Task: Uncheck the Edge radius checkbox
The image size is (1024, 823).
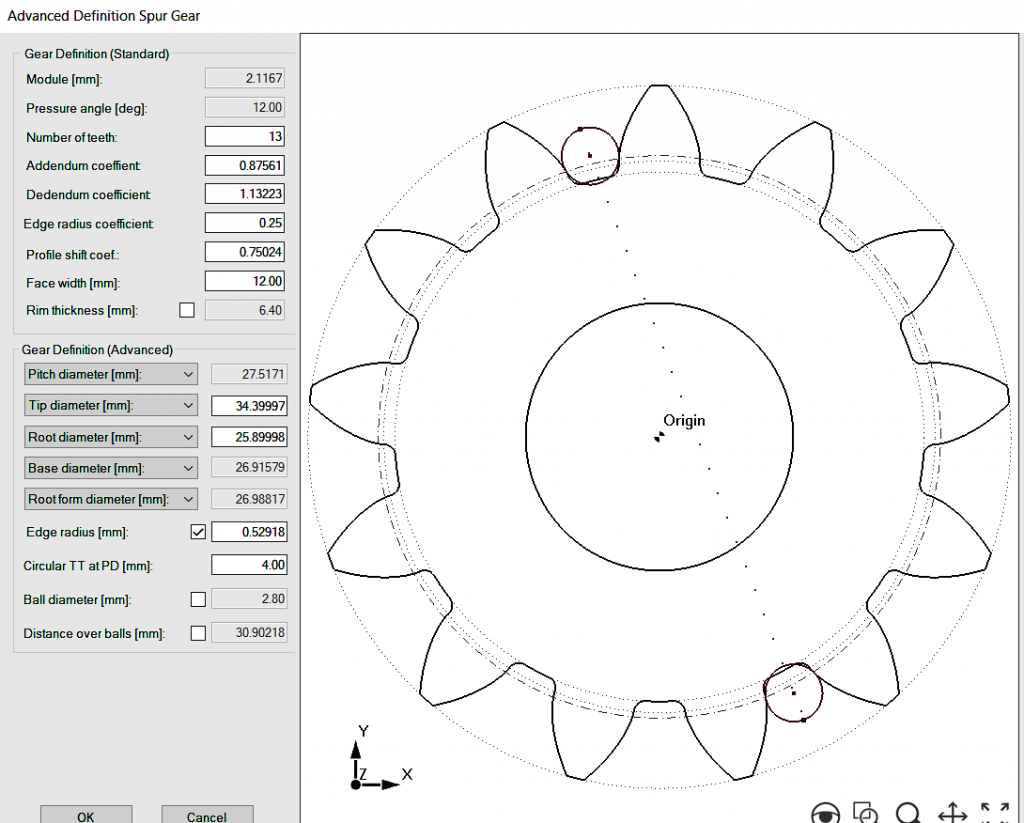Action: point(198,532)
